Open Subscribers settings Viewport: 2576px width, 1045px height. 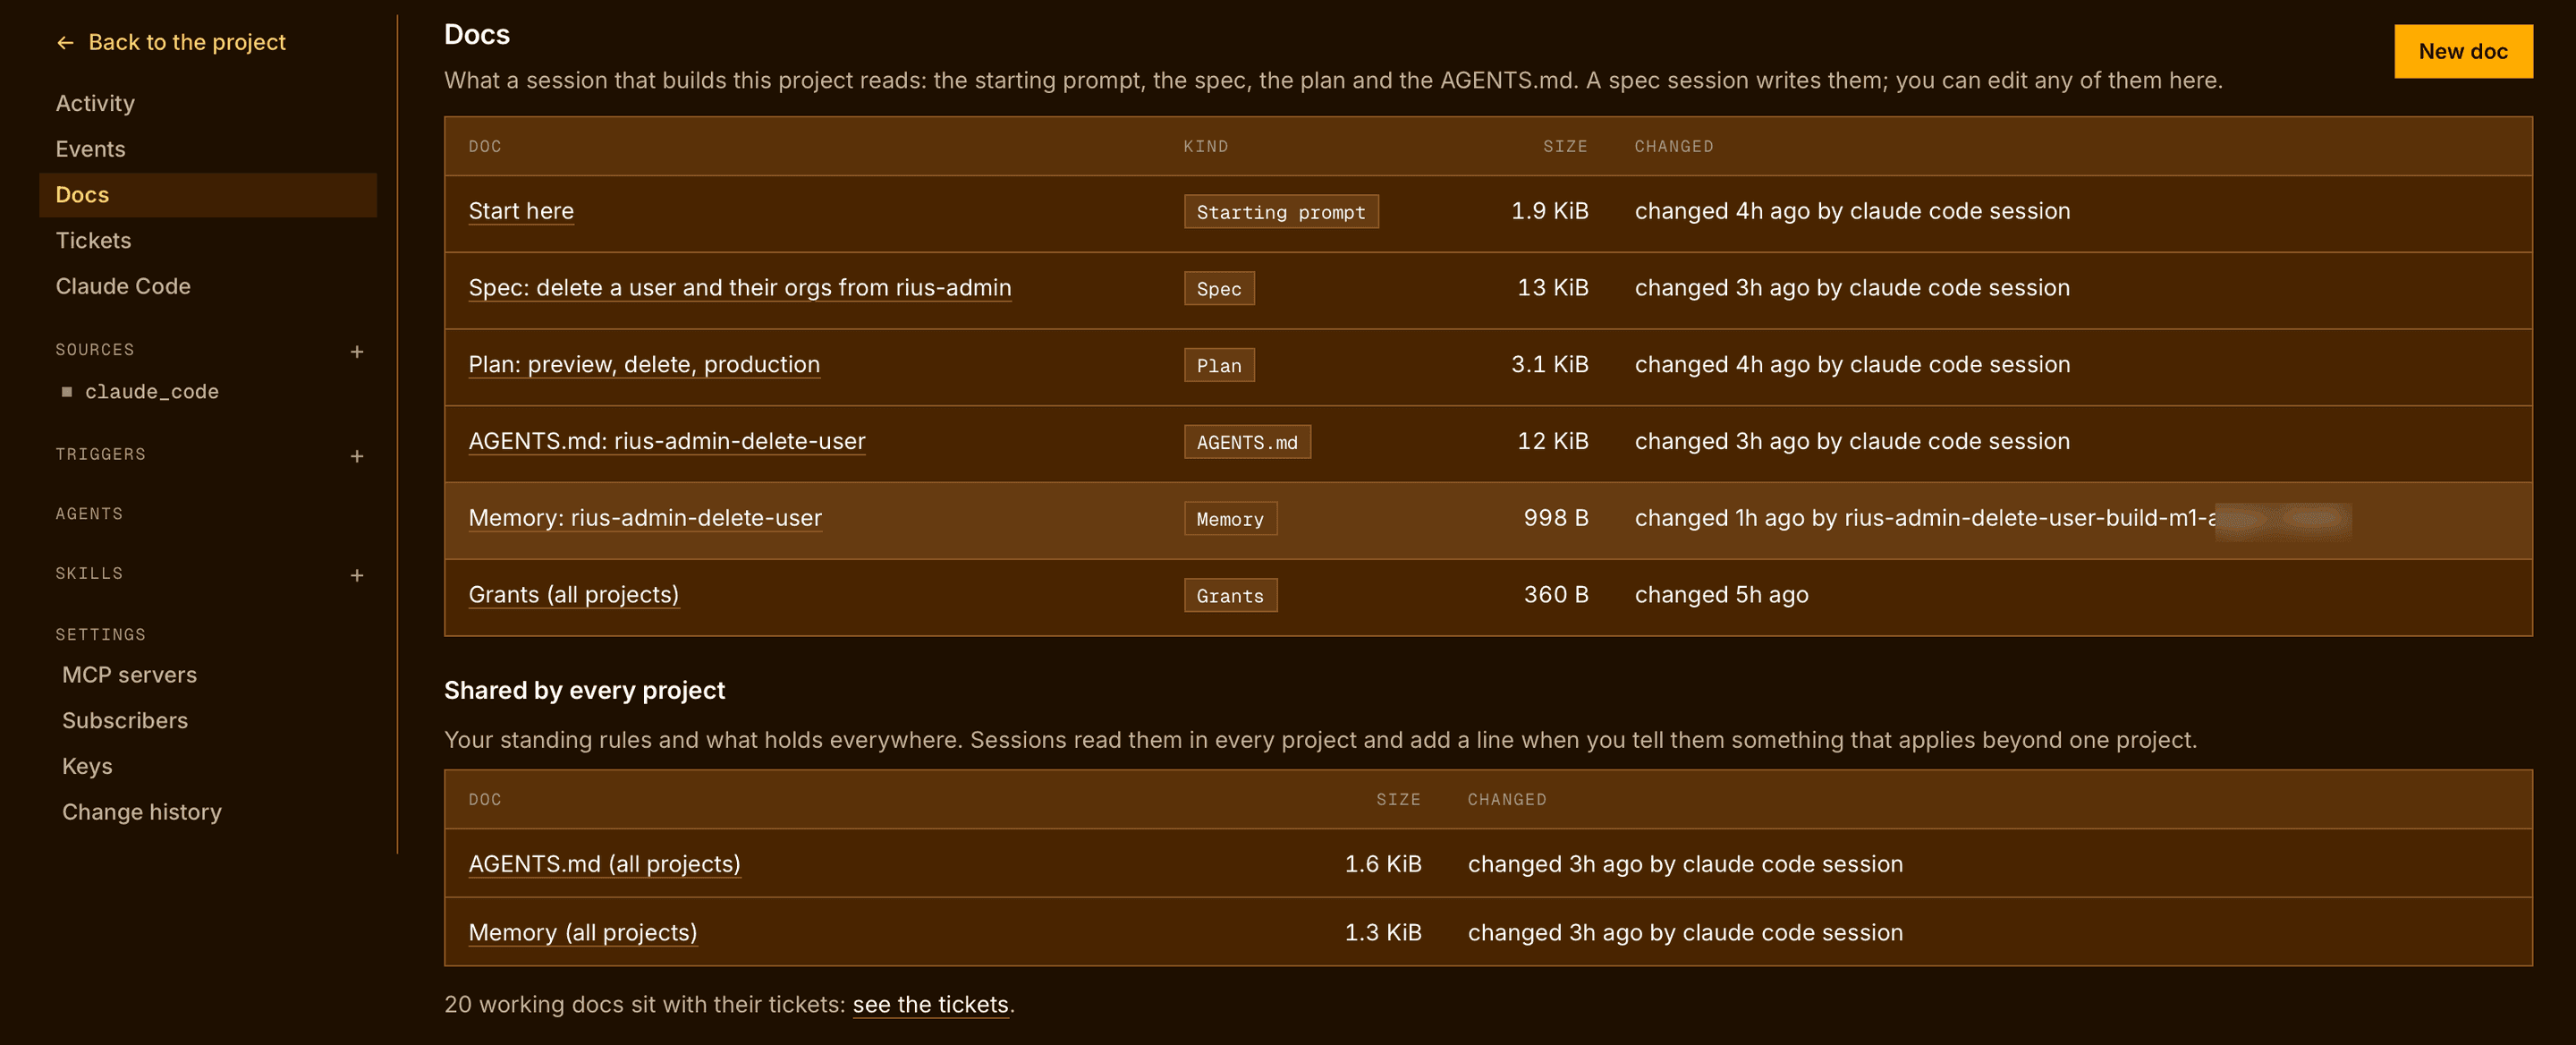[125, 721]
